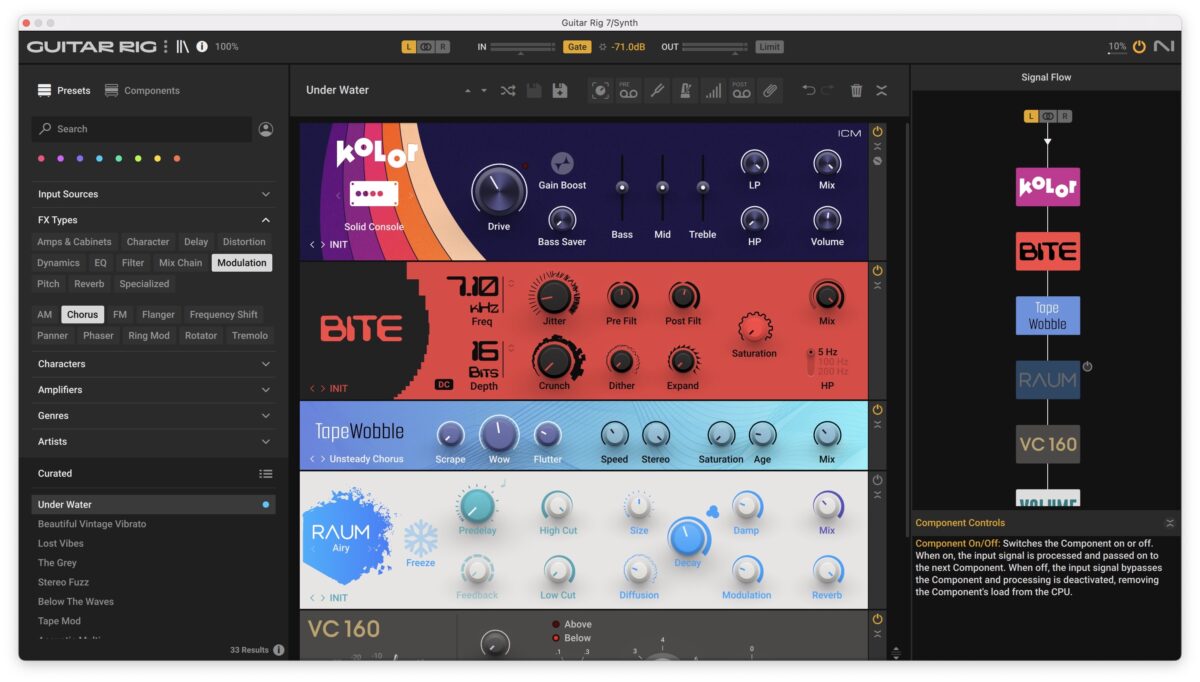1200x682 pixels.
Task: Toggle the browser library icon in header
Action: pyautogui.click(x=182, y=46)
